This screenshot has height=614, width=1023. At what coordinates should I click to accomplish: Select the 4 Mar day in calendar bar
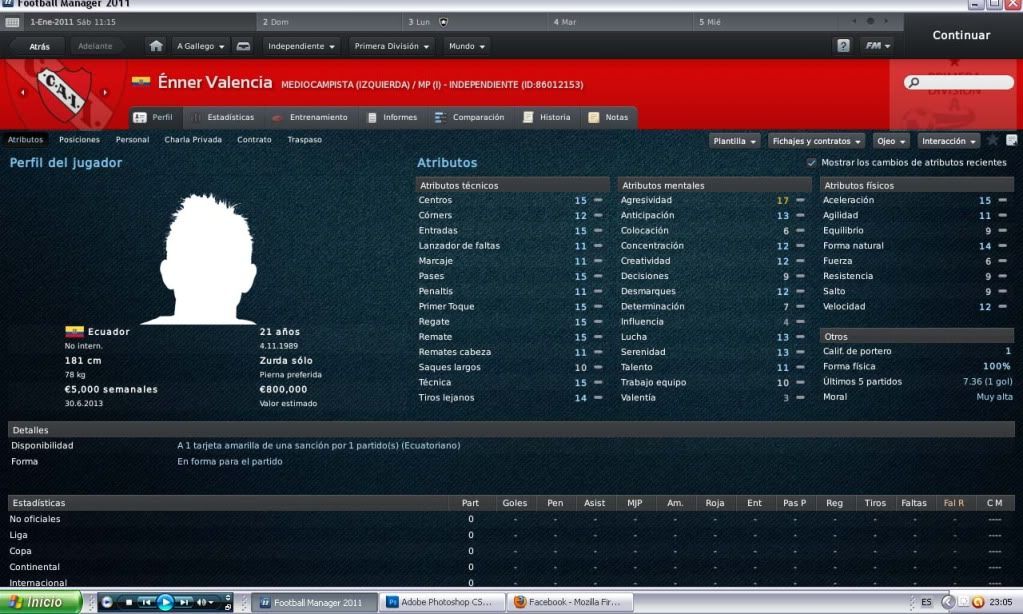[x=620, y=22]
